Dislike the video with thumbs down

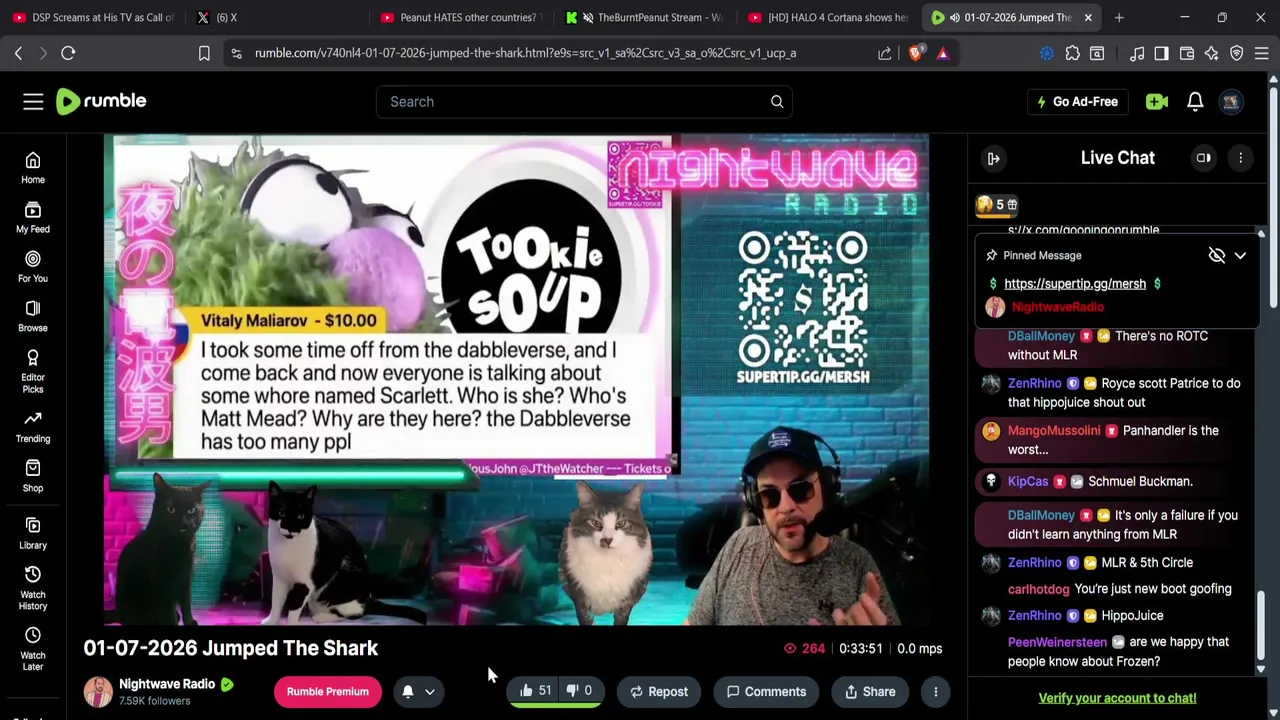point(579,691)
